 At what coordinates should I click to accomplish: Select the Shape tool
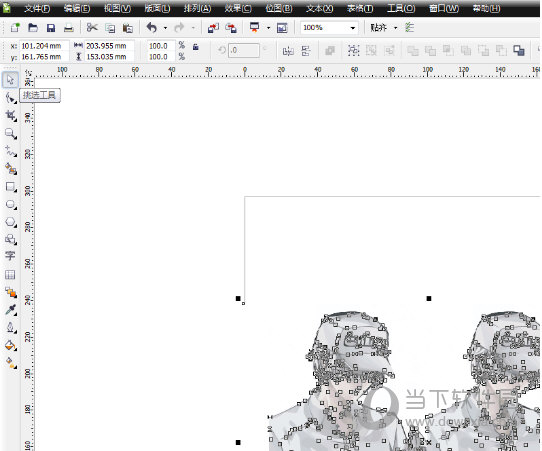coord(10,98)
